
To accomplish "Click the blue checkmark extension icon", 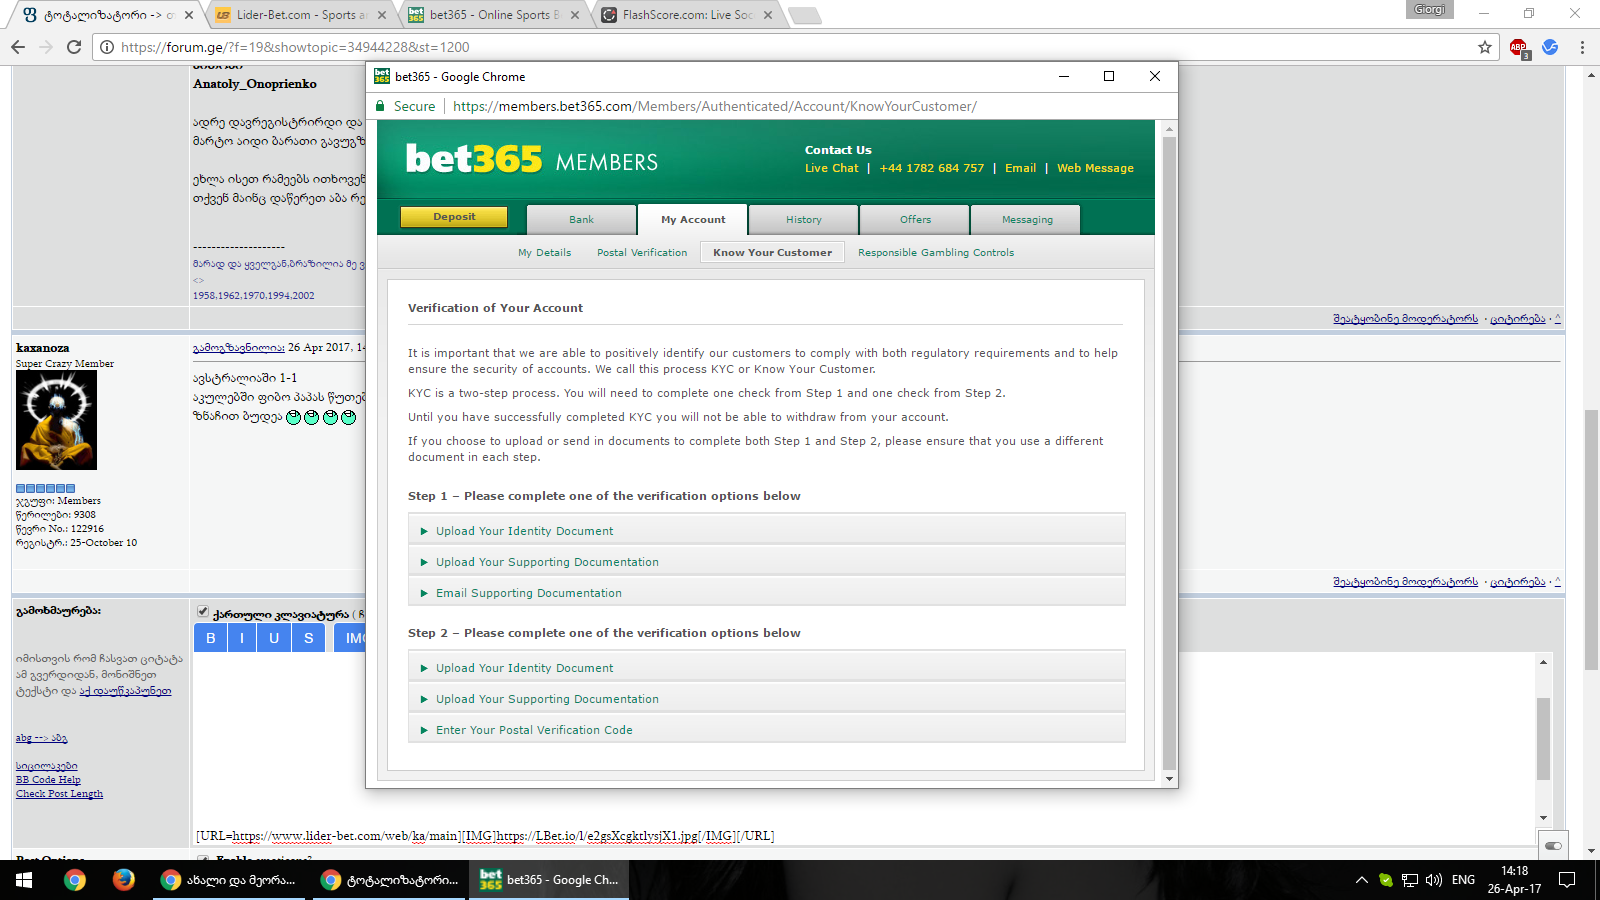I will [x=1550, y=47].
